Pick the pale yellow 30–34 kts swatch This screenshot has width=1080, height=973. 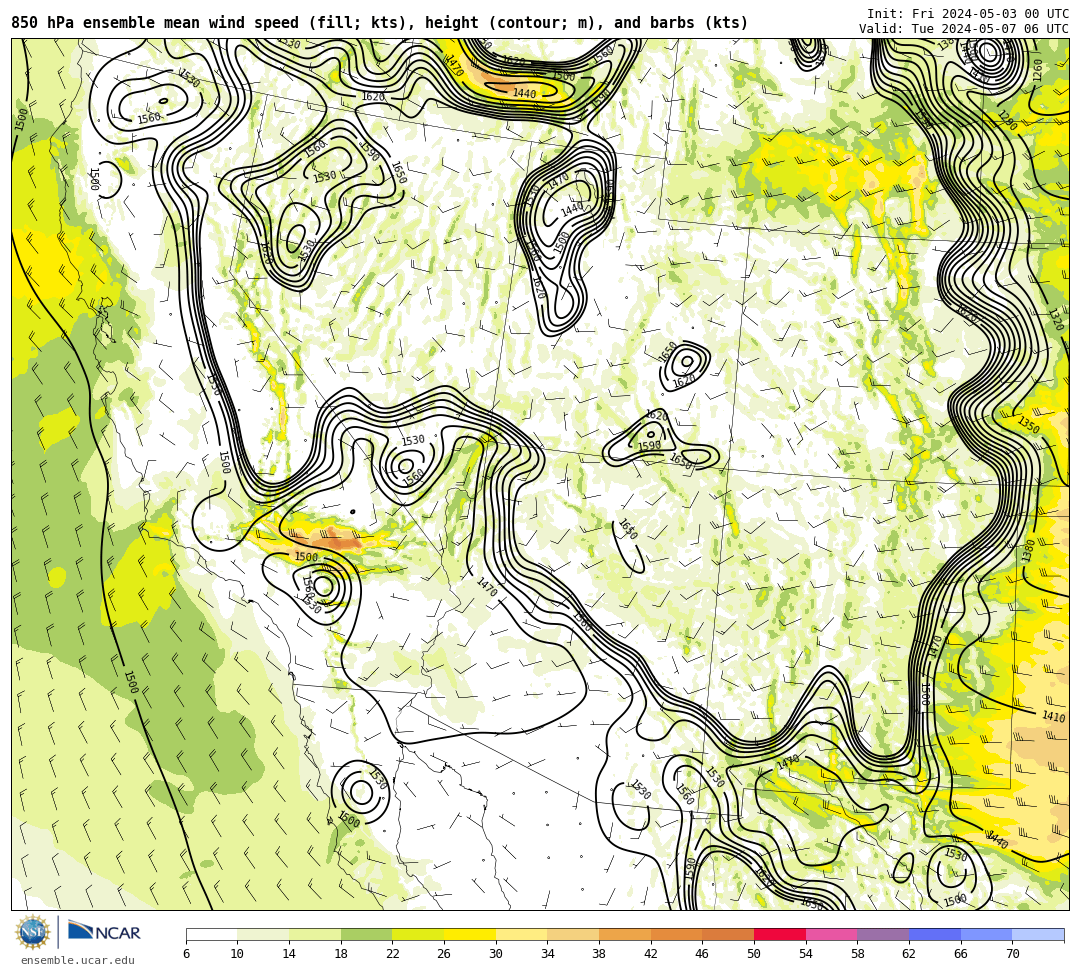pyautogui.click(x=521, y=935)
